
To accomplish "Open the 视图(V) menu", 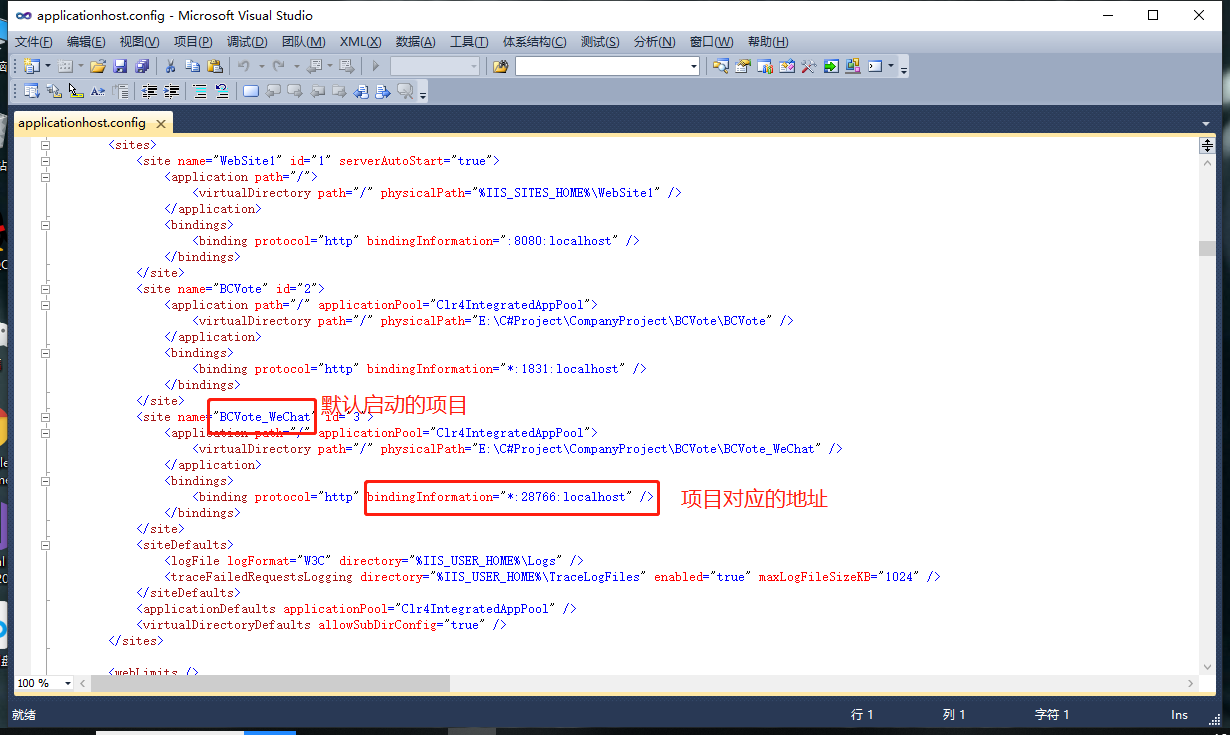I will point(139,42).
